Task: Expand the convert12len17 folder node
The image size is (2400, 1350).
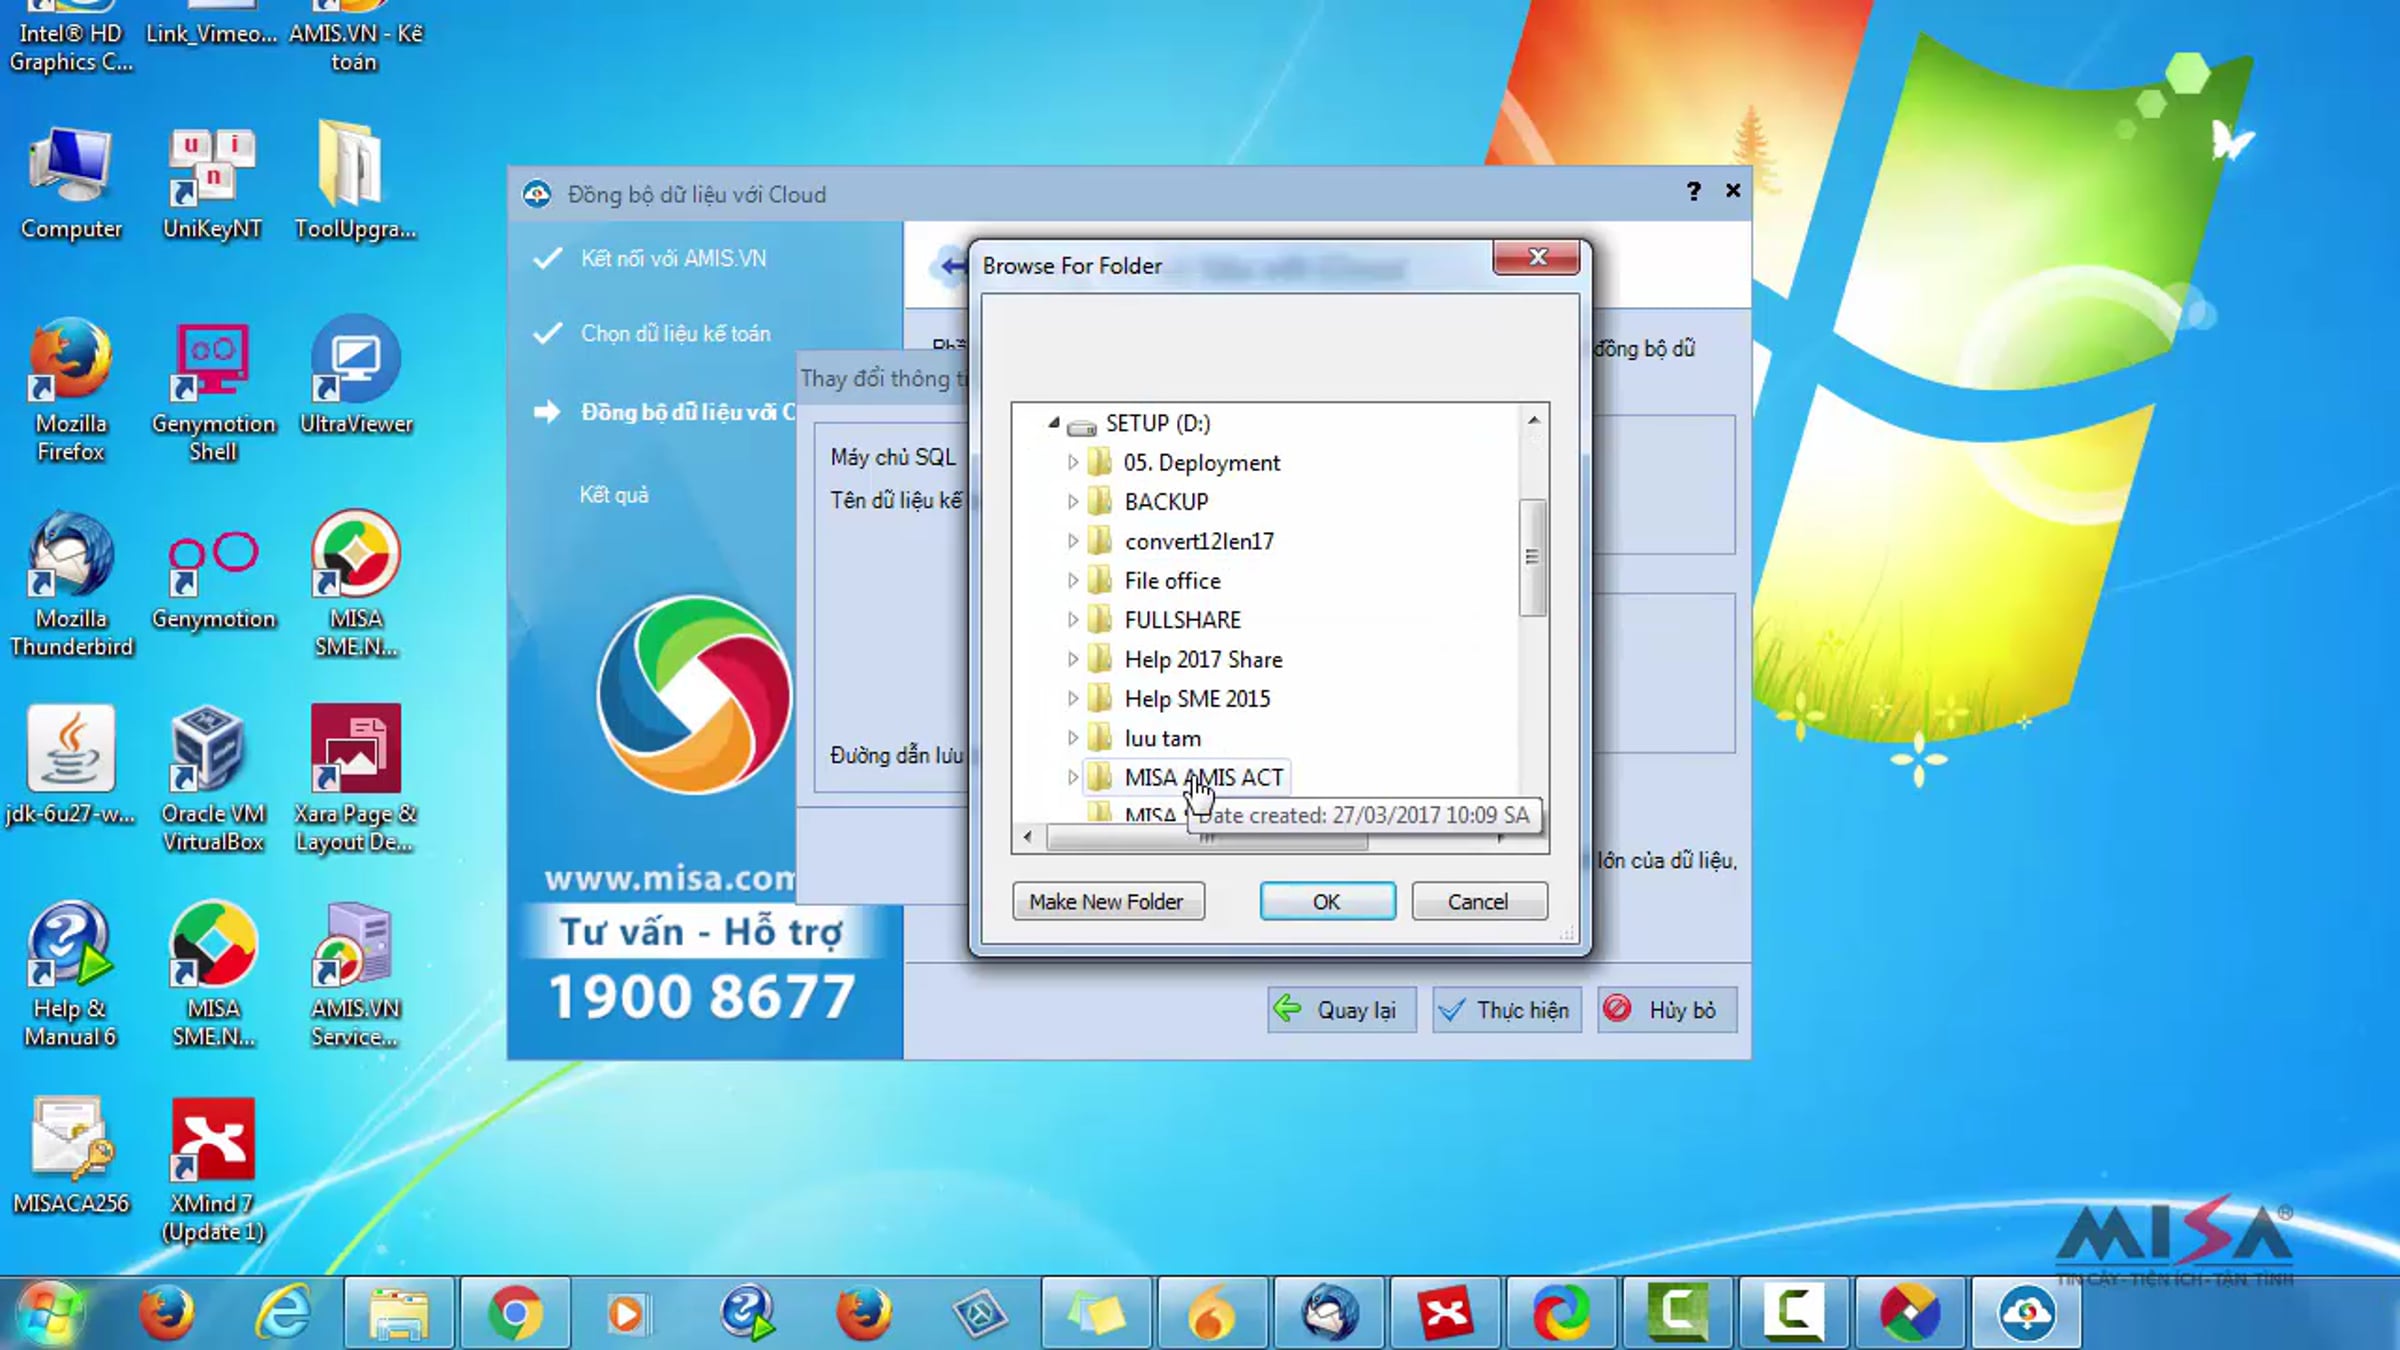Action: (1072, 541)
